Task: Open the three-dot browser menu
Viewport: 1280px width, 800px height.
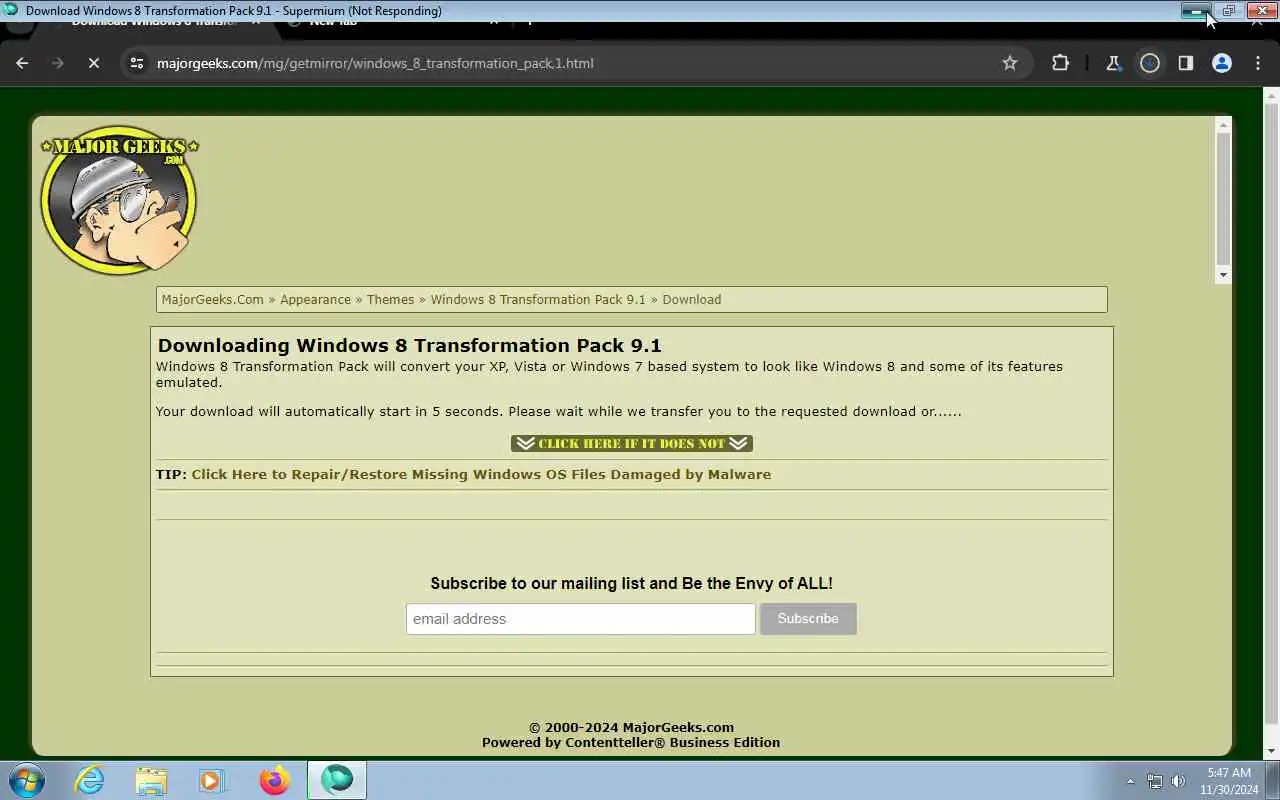Action: click(x=1258, y=63)
